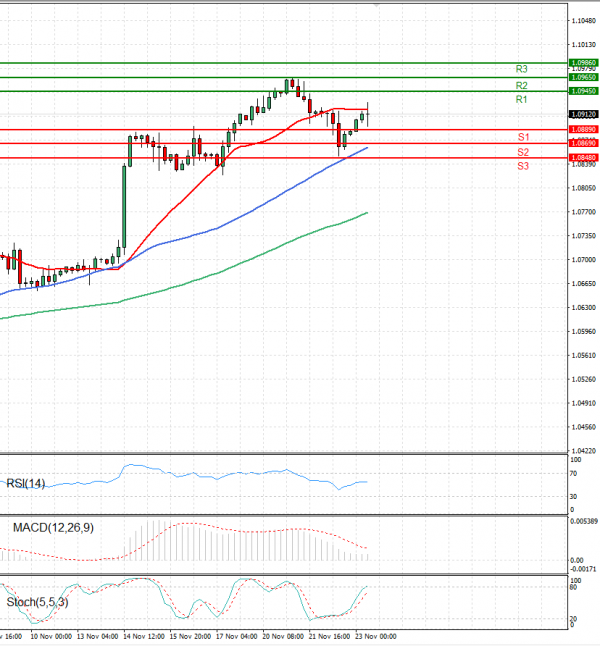Click the 1.05960 price axis value
600x646 pixels.
click(x=584, y=332)
